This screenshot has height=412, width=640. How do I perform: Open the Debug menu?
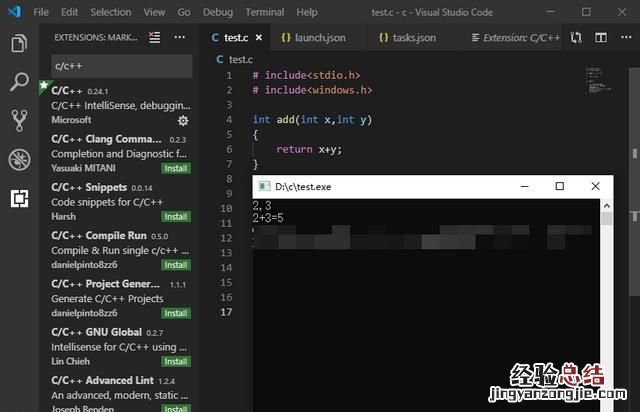(218, 12)
